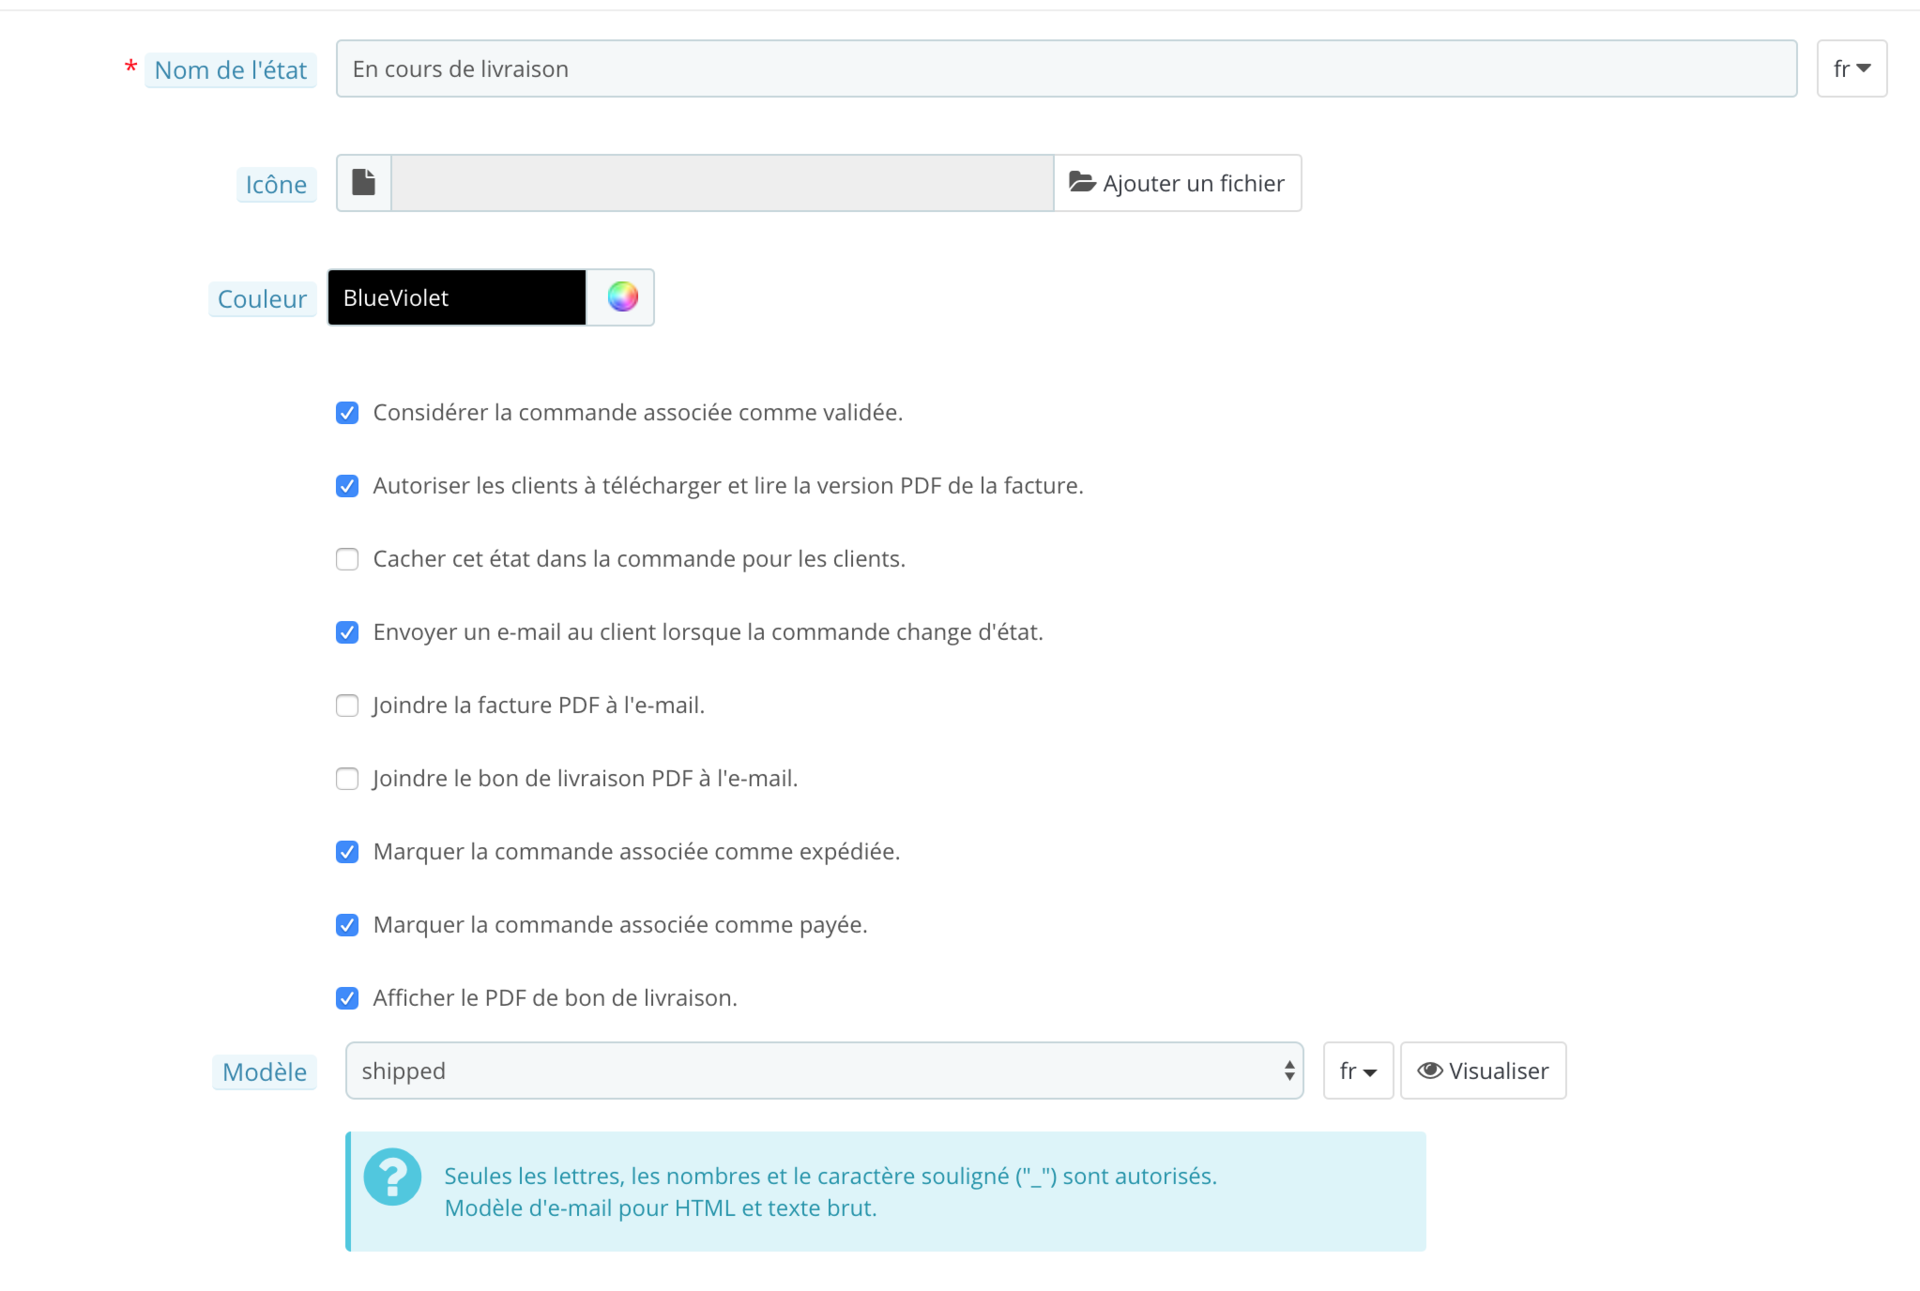Click the Visualiser preview button
The height and width of the screenshot is (1291, 1920).
1483,1071
